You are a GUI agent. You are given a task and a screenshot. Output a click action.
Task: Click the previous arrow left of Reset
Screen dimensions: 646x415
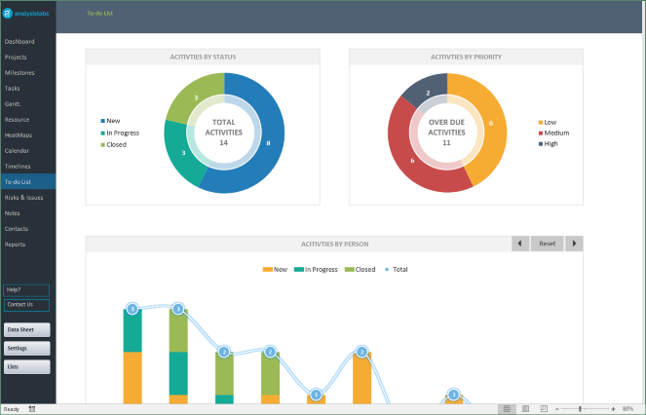520,244
